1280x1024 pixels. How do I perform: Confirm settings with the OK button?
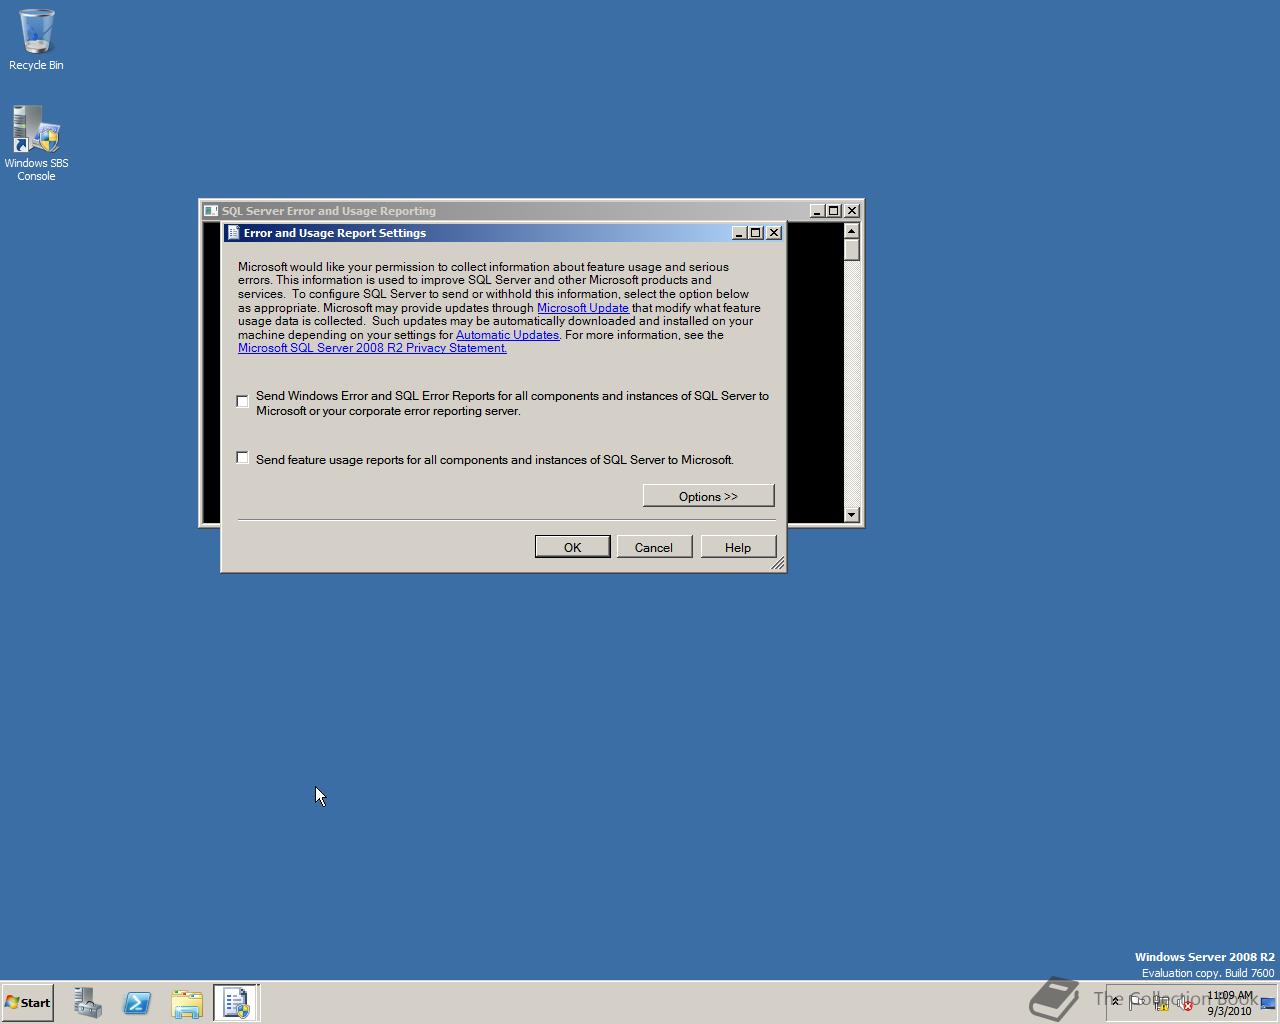(x=572, y=547)
